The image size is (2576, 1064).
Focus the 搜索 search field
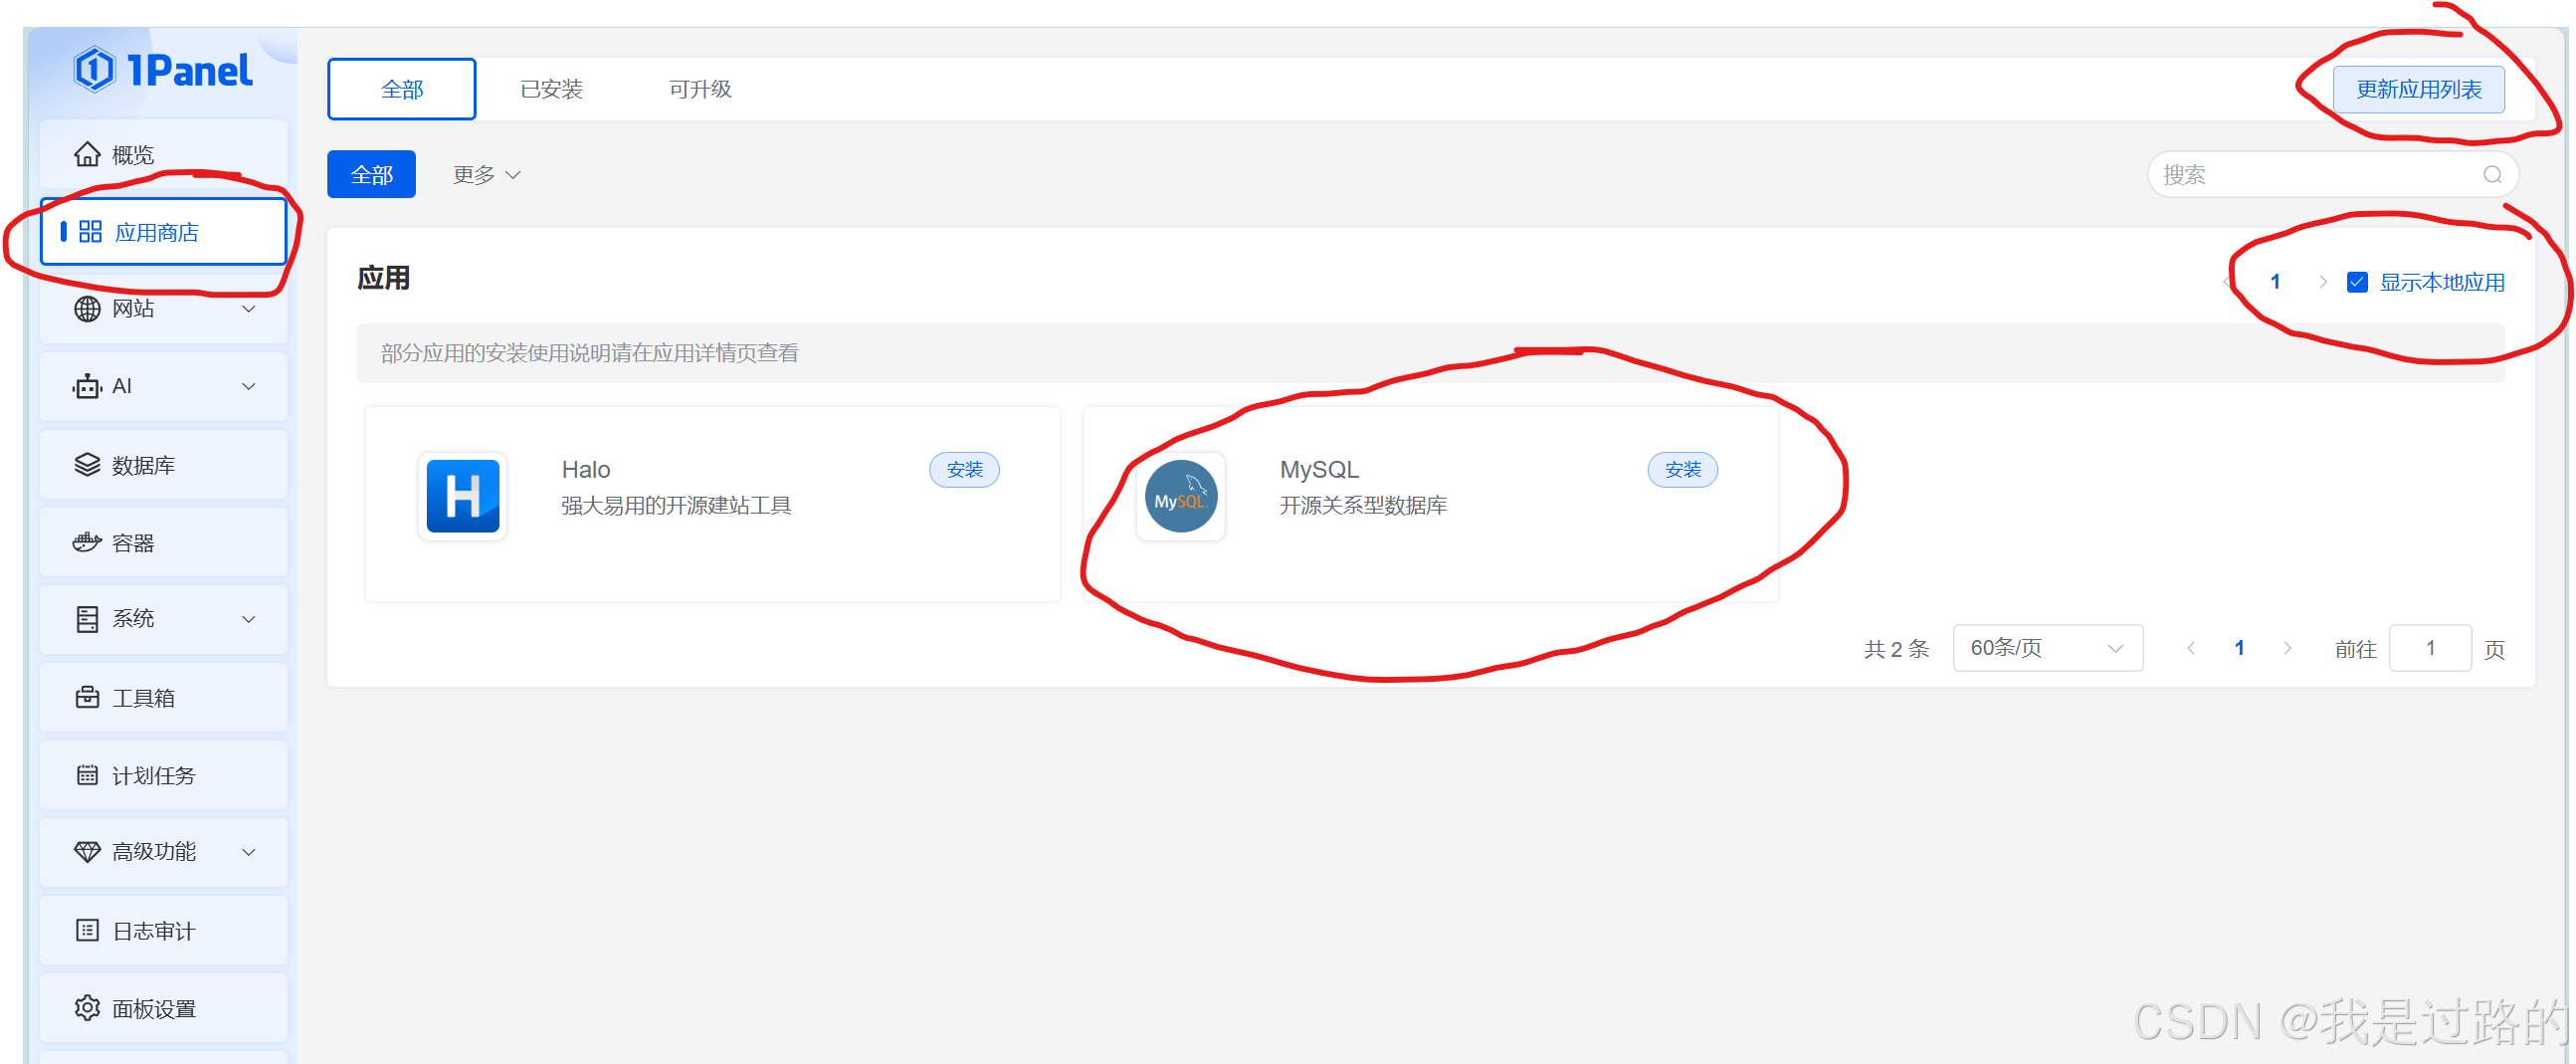[2332, 175]
